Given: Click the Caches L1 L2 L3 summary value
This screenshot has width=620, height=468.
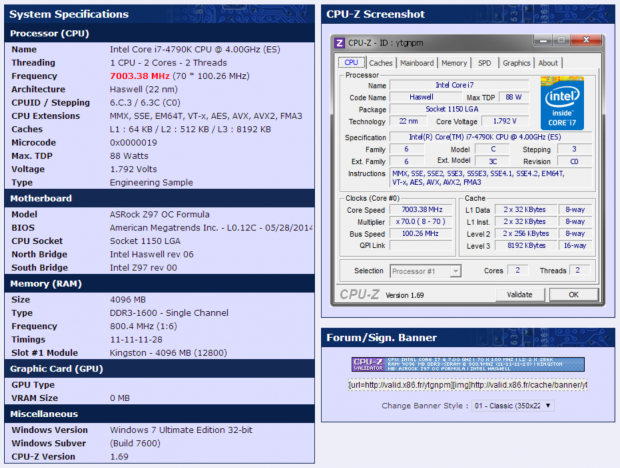Looking at the screenshot, I should [190, 129].
